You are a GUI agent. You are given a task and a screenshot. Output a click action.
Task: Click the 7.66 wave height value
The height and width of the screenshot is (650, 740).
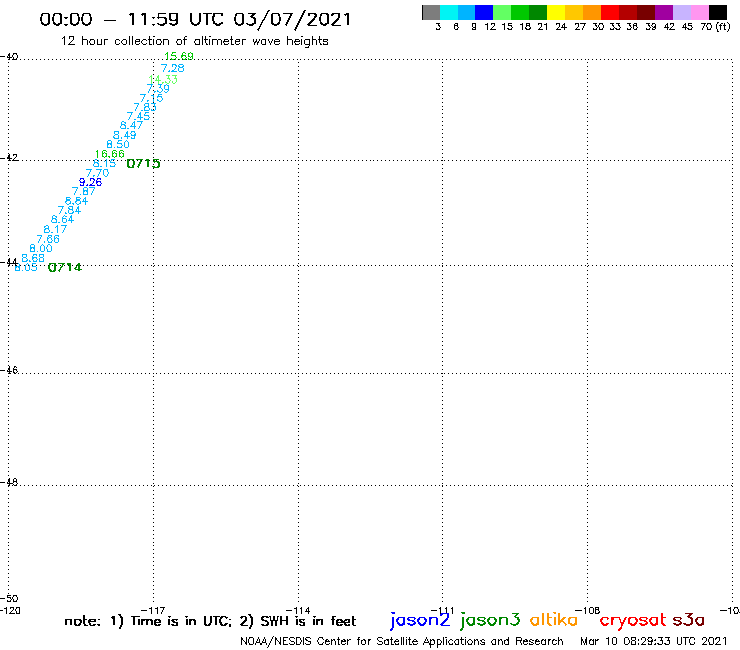click(x=48, y=239)
